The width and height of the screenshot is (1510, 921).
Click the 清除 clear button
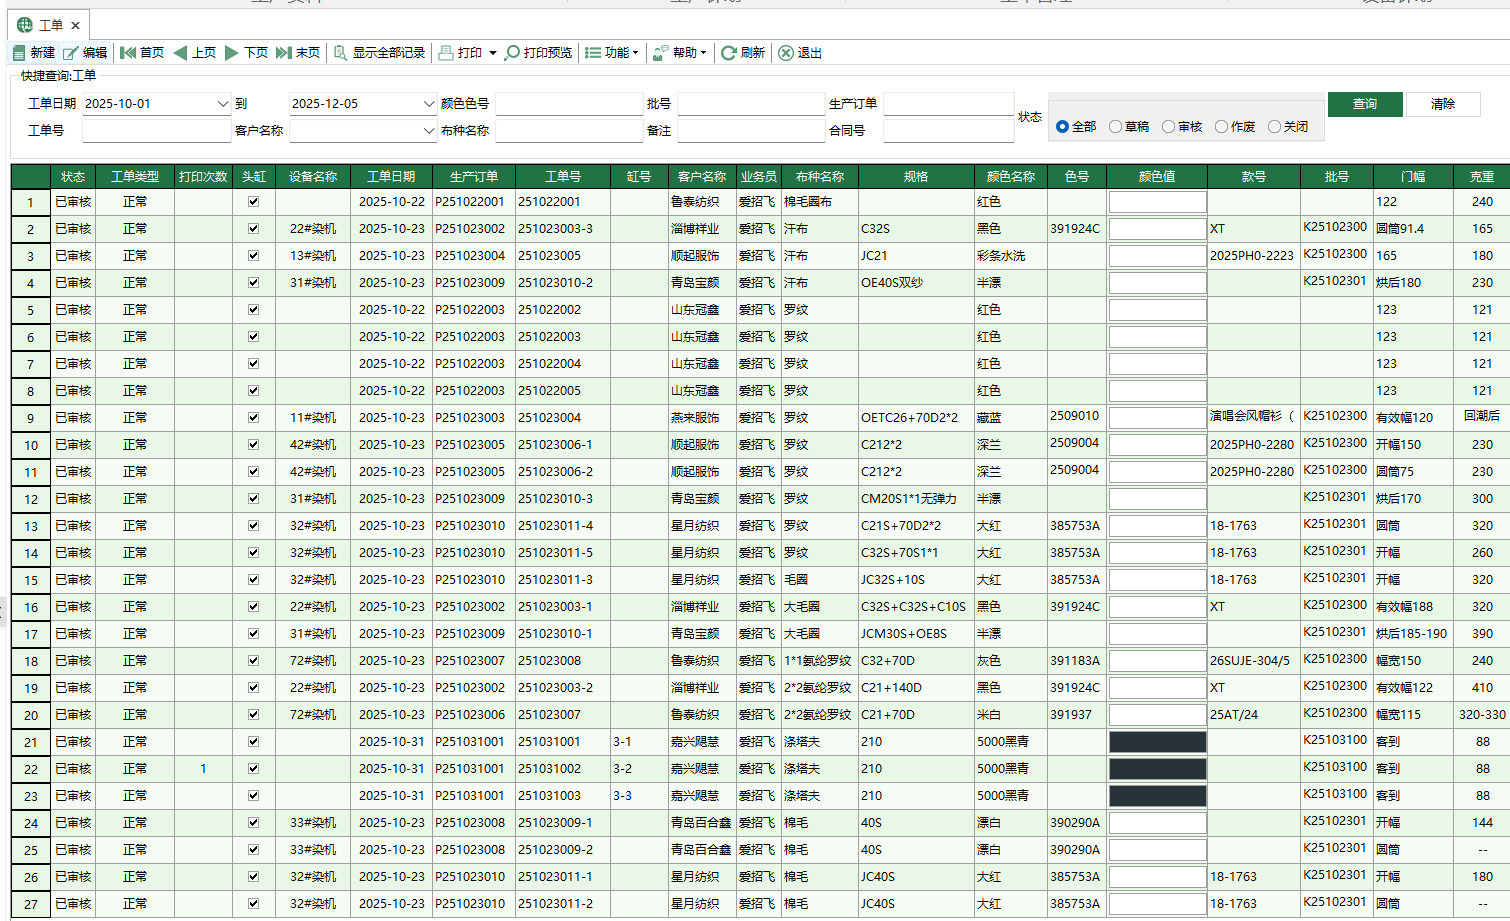[1442, 104]
